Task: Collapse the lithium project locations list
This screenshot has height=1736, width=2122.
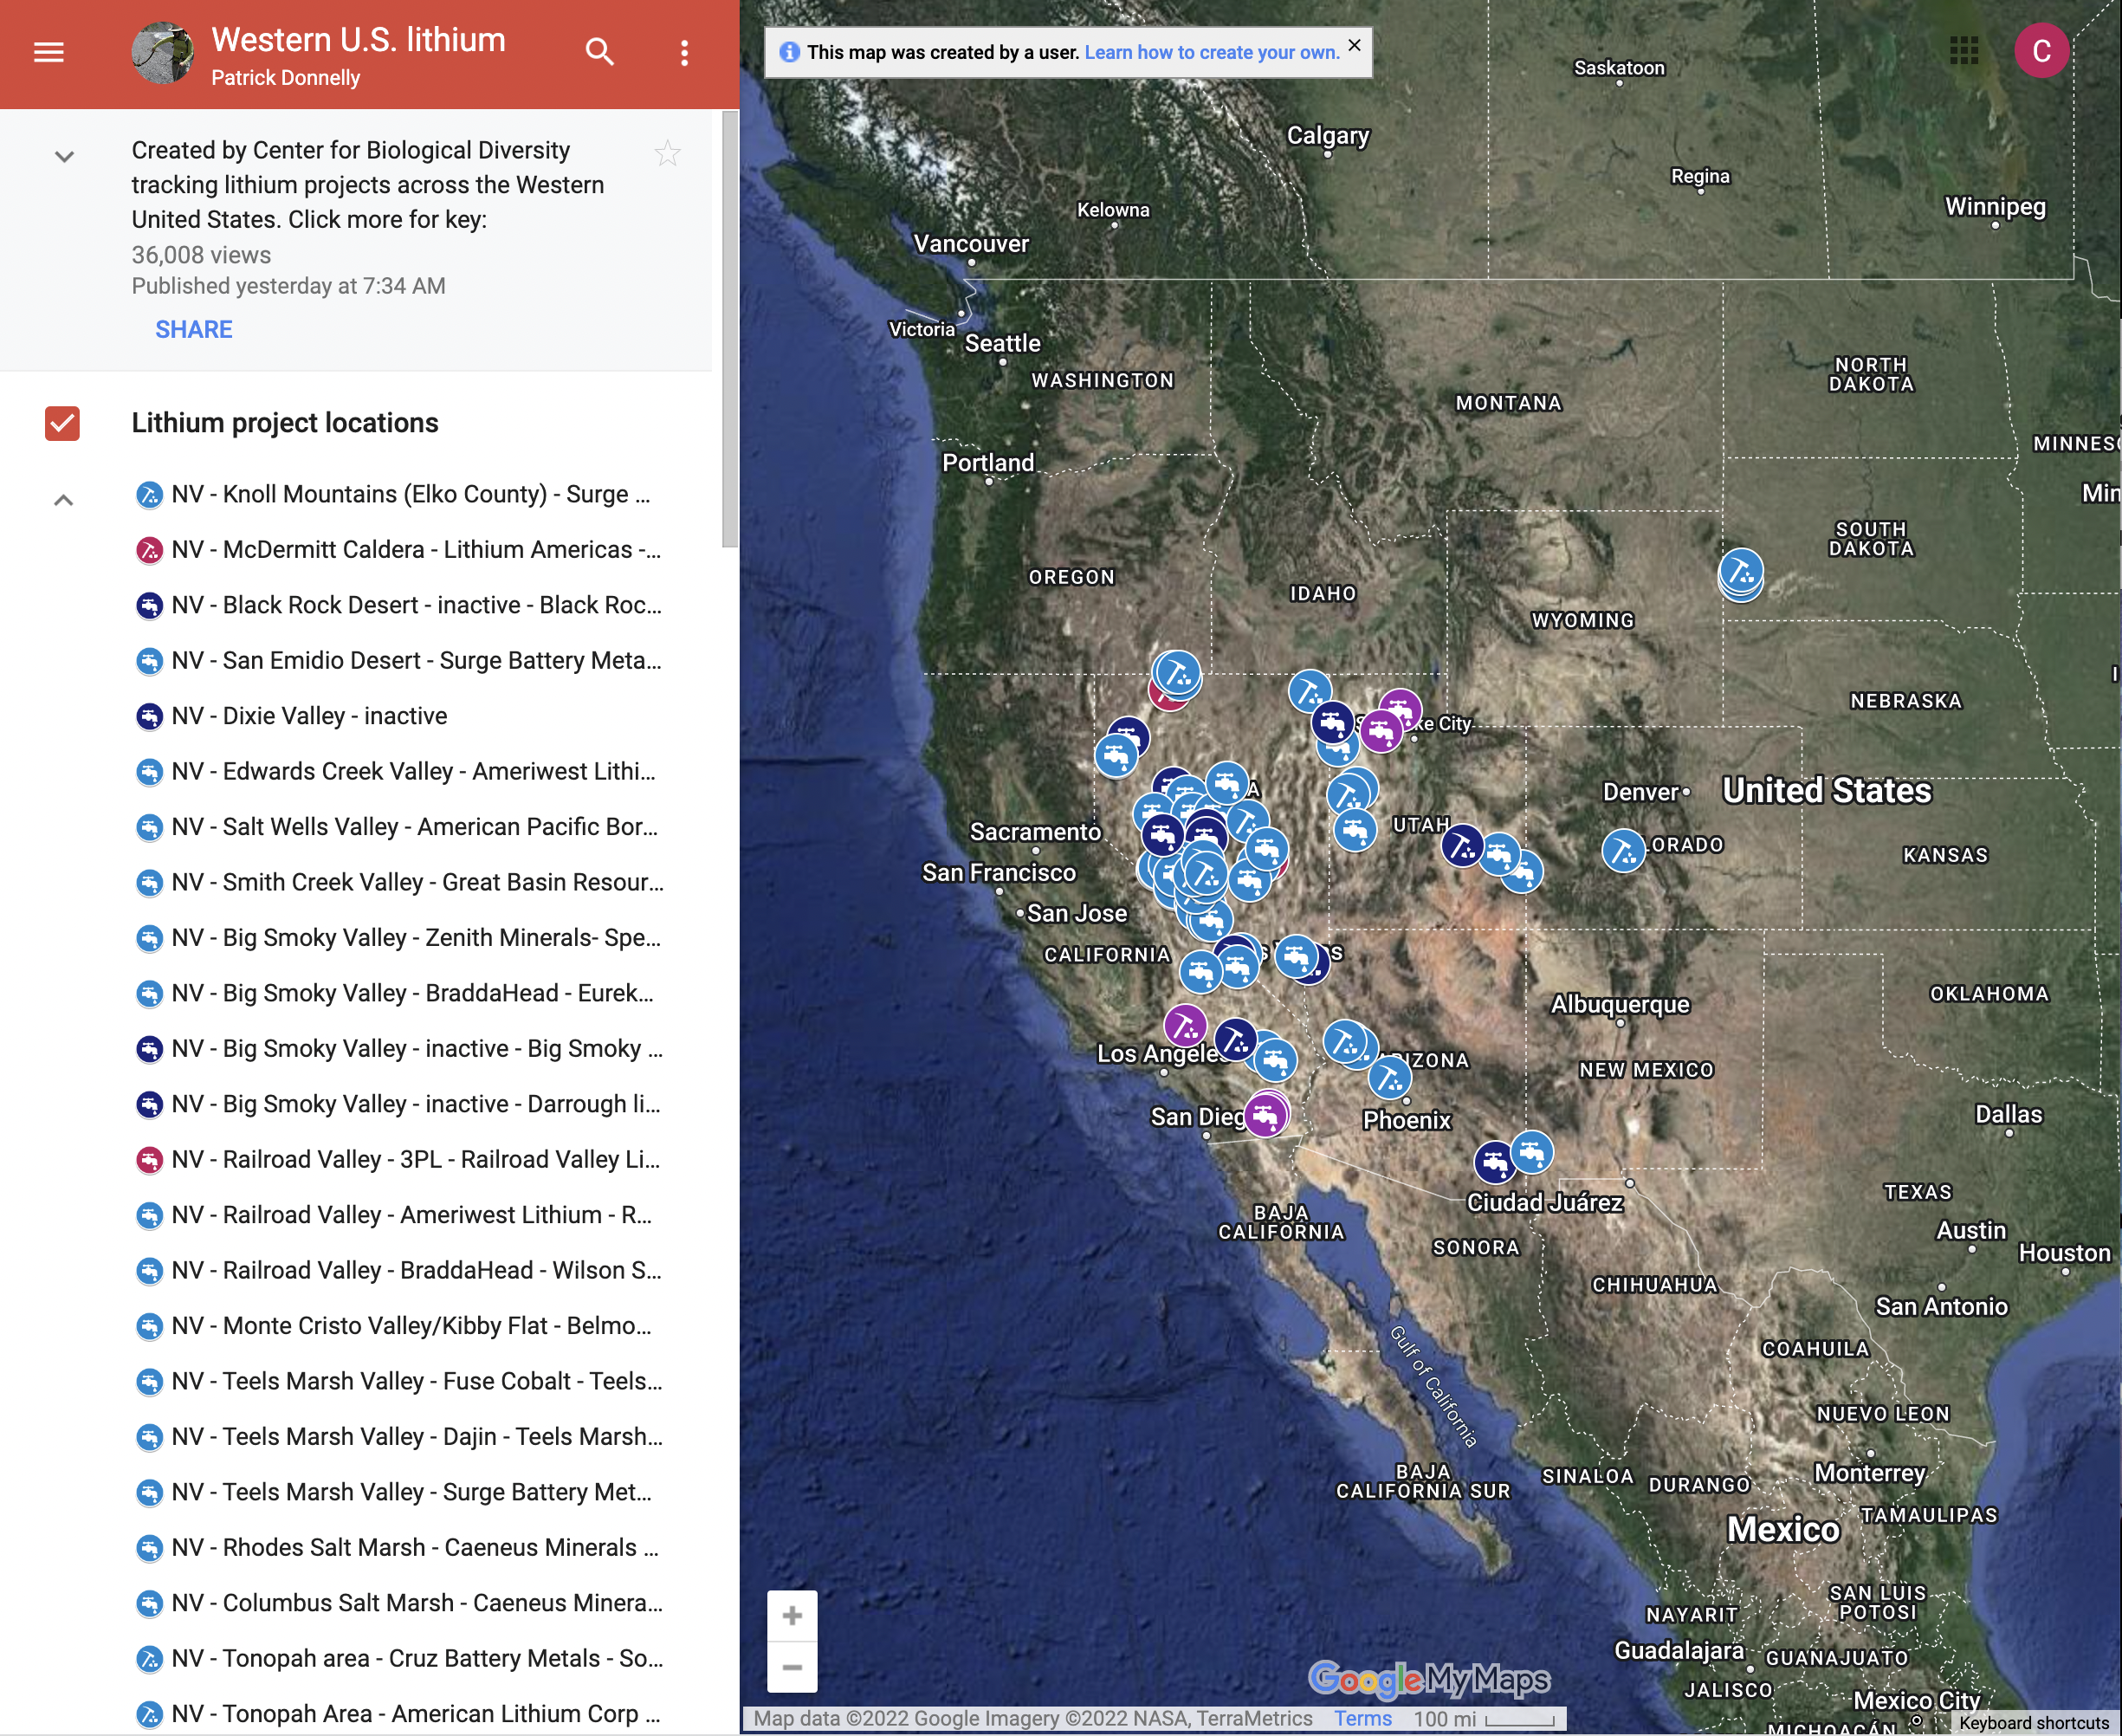Action: point(63,500)
